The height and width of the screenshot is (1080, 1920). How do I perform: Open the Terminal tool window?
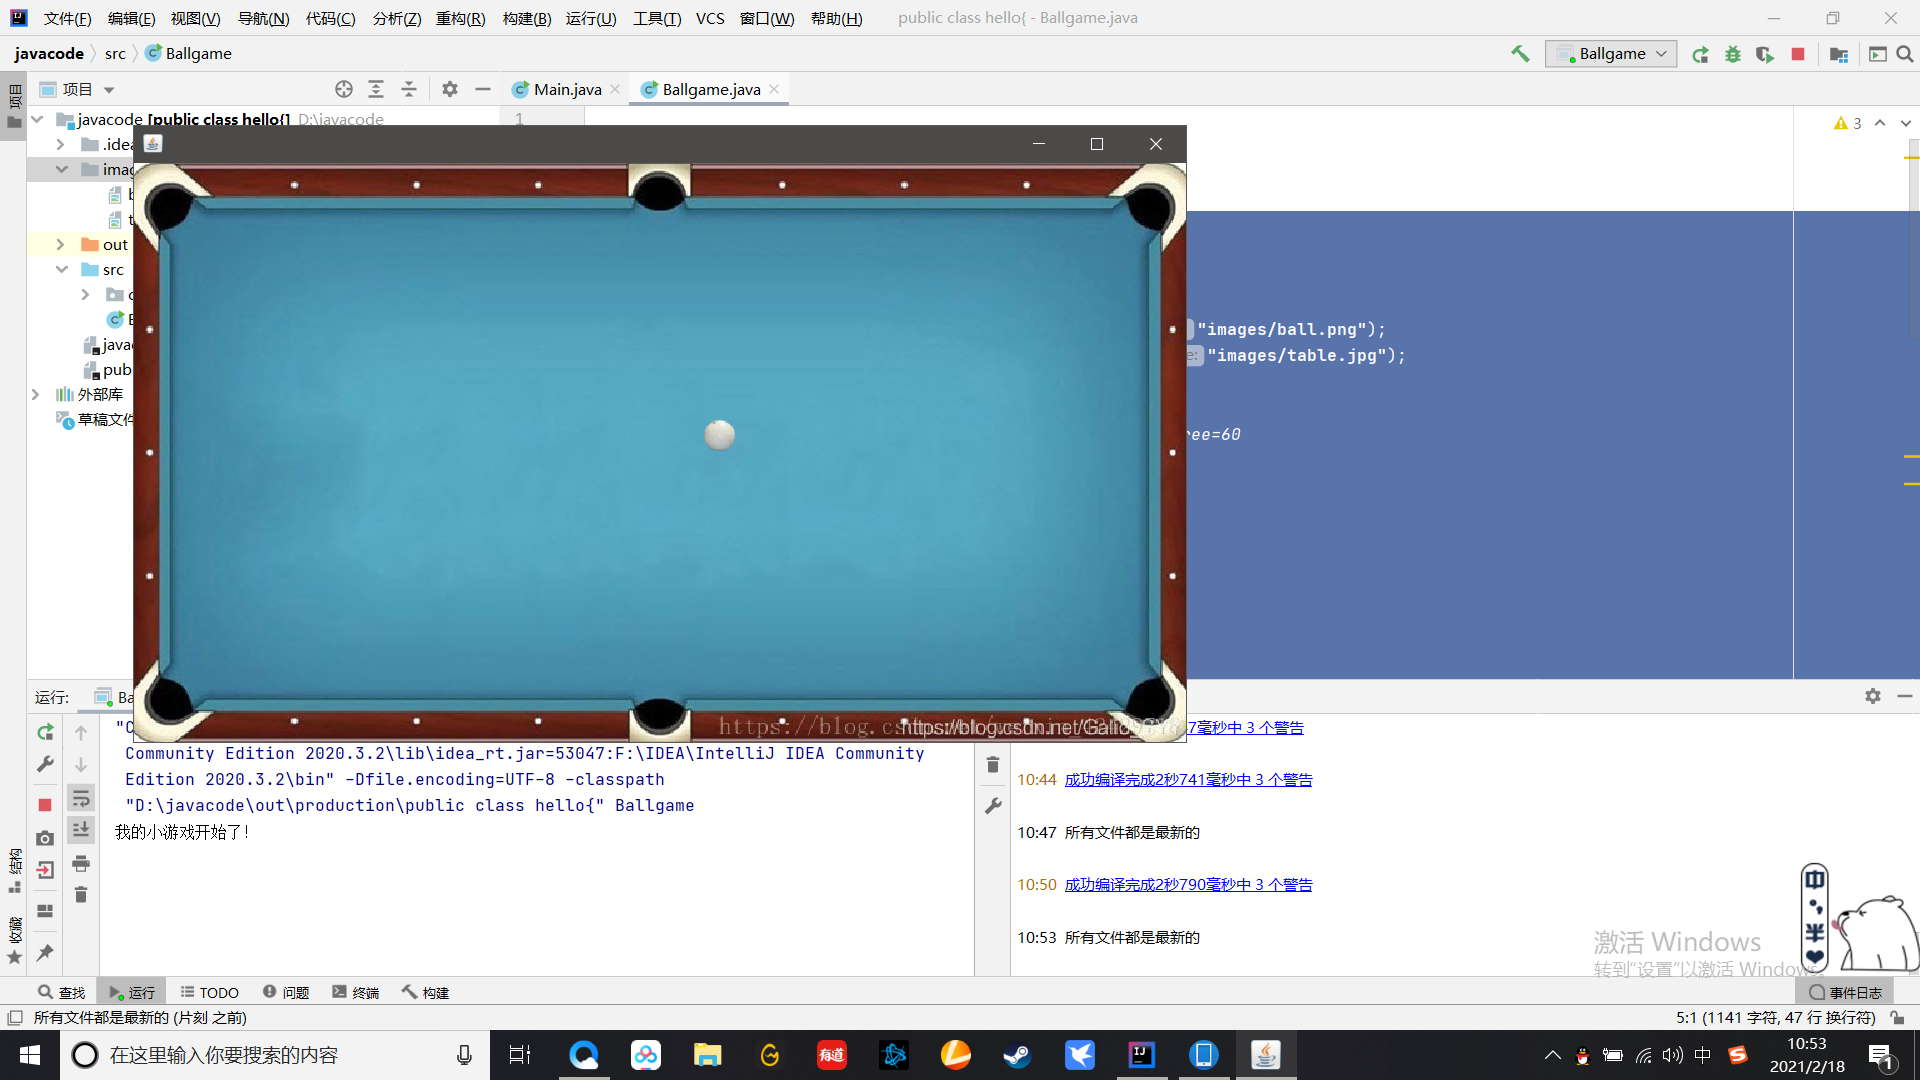356,992
